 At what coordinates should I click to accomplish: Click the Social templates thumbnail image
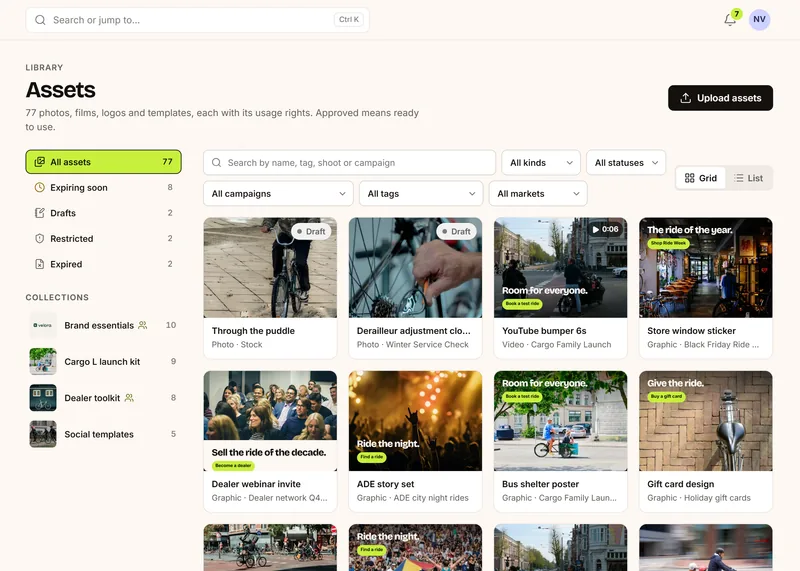click(x=43, y=434)
